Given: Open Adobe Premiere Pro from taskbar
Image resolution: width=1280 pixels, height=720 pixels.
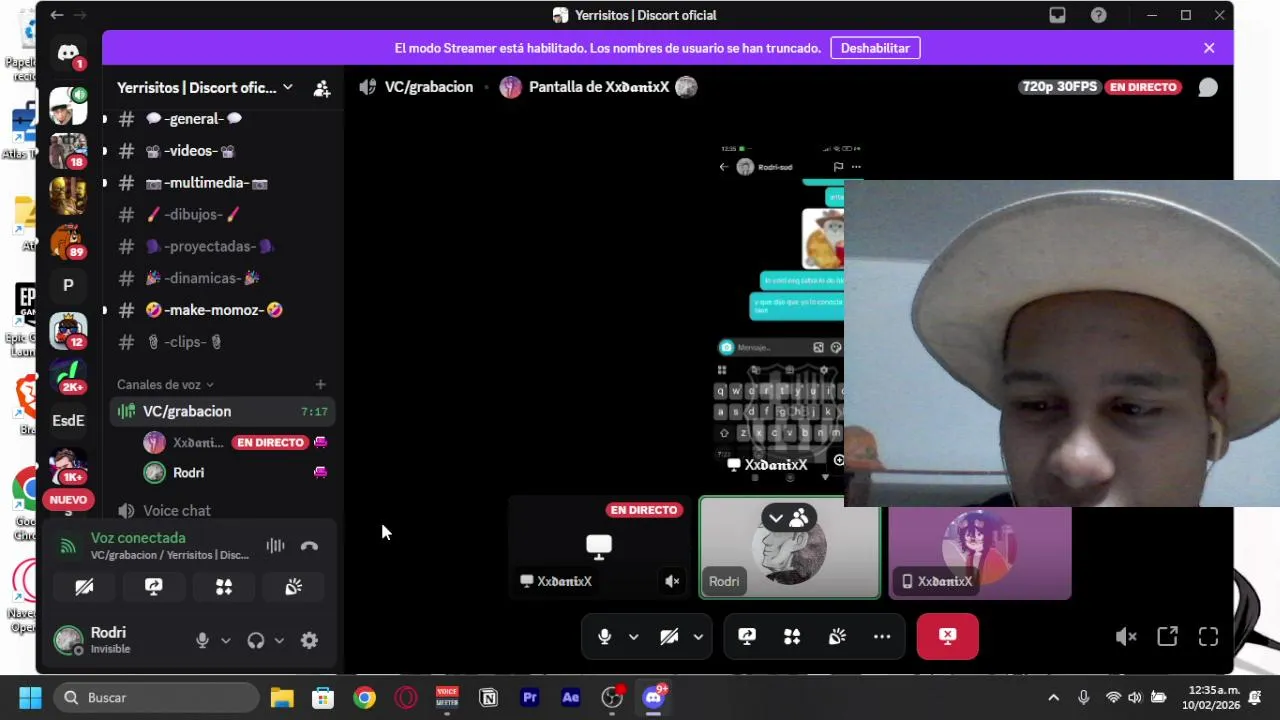Looking at the screenshot, I should (530, 698).
